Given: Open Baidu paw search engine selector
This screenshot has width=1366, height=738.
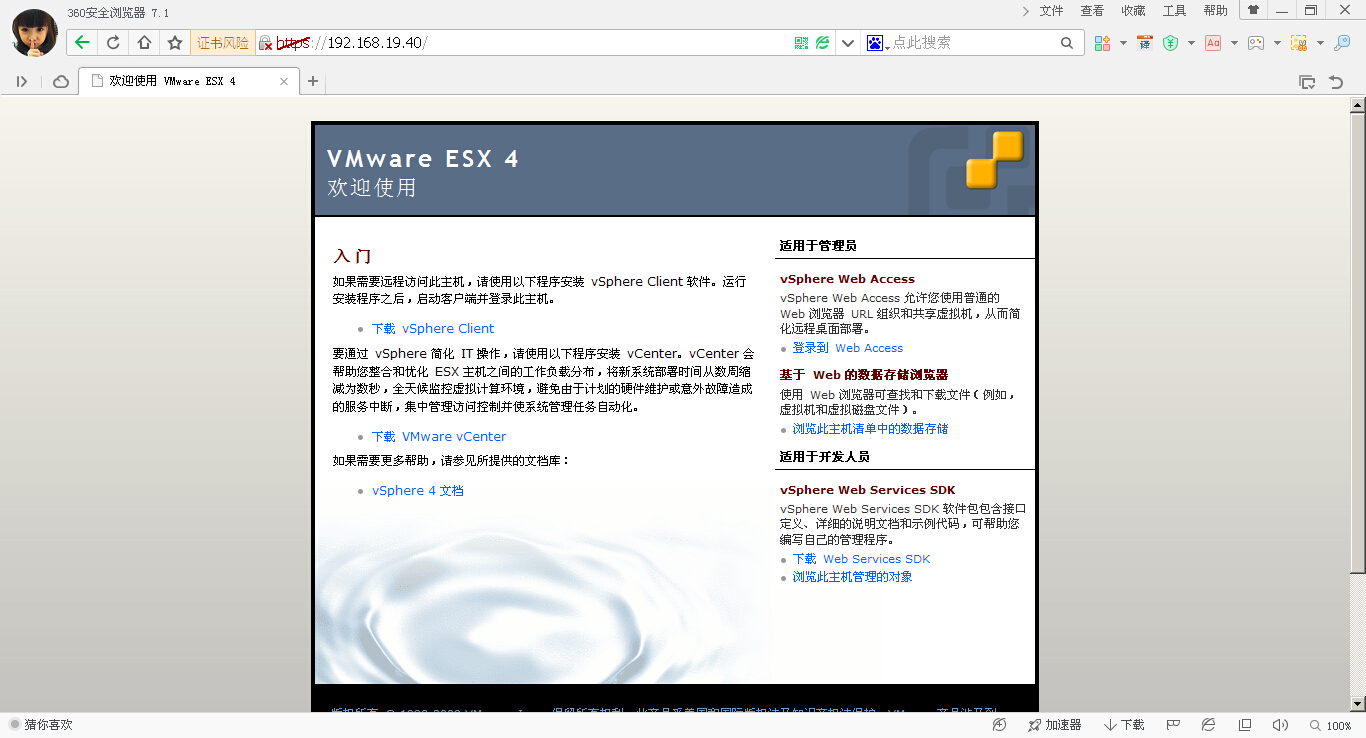Looking at the screenshot, I should 876,43.
